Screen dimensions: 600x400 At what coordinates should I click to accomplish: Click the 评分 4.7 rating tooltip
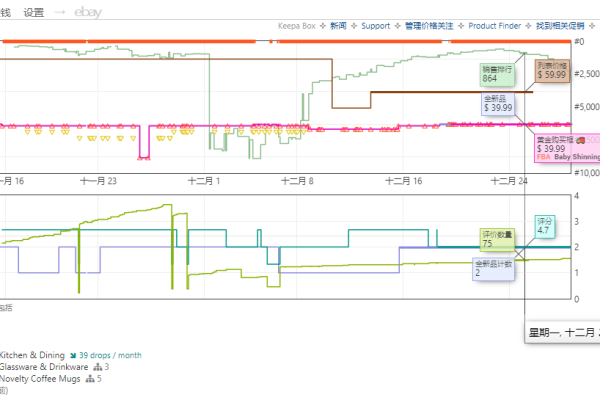tap(545, 227)
